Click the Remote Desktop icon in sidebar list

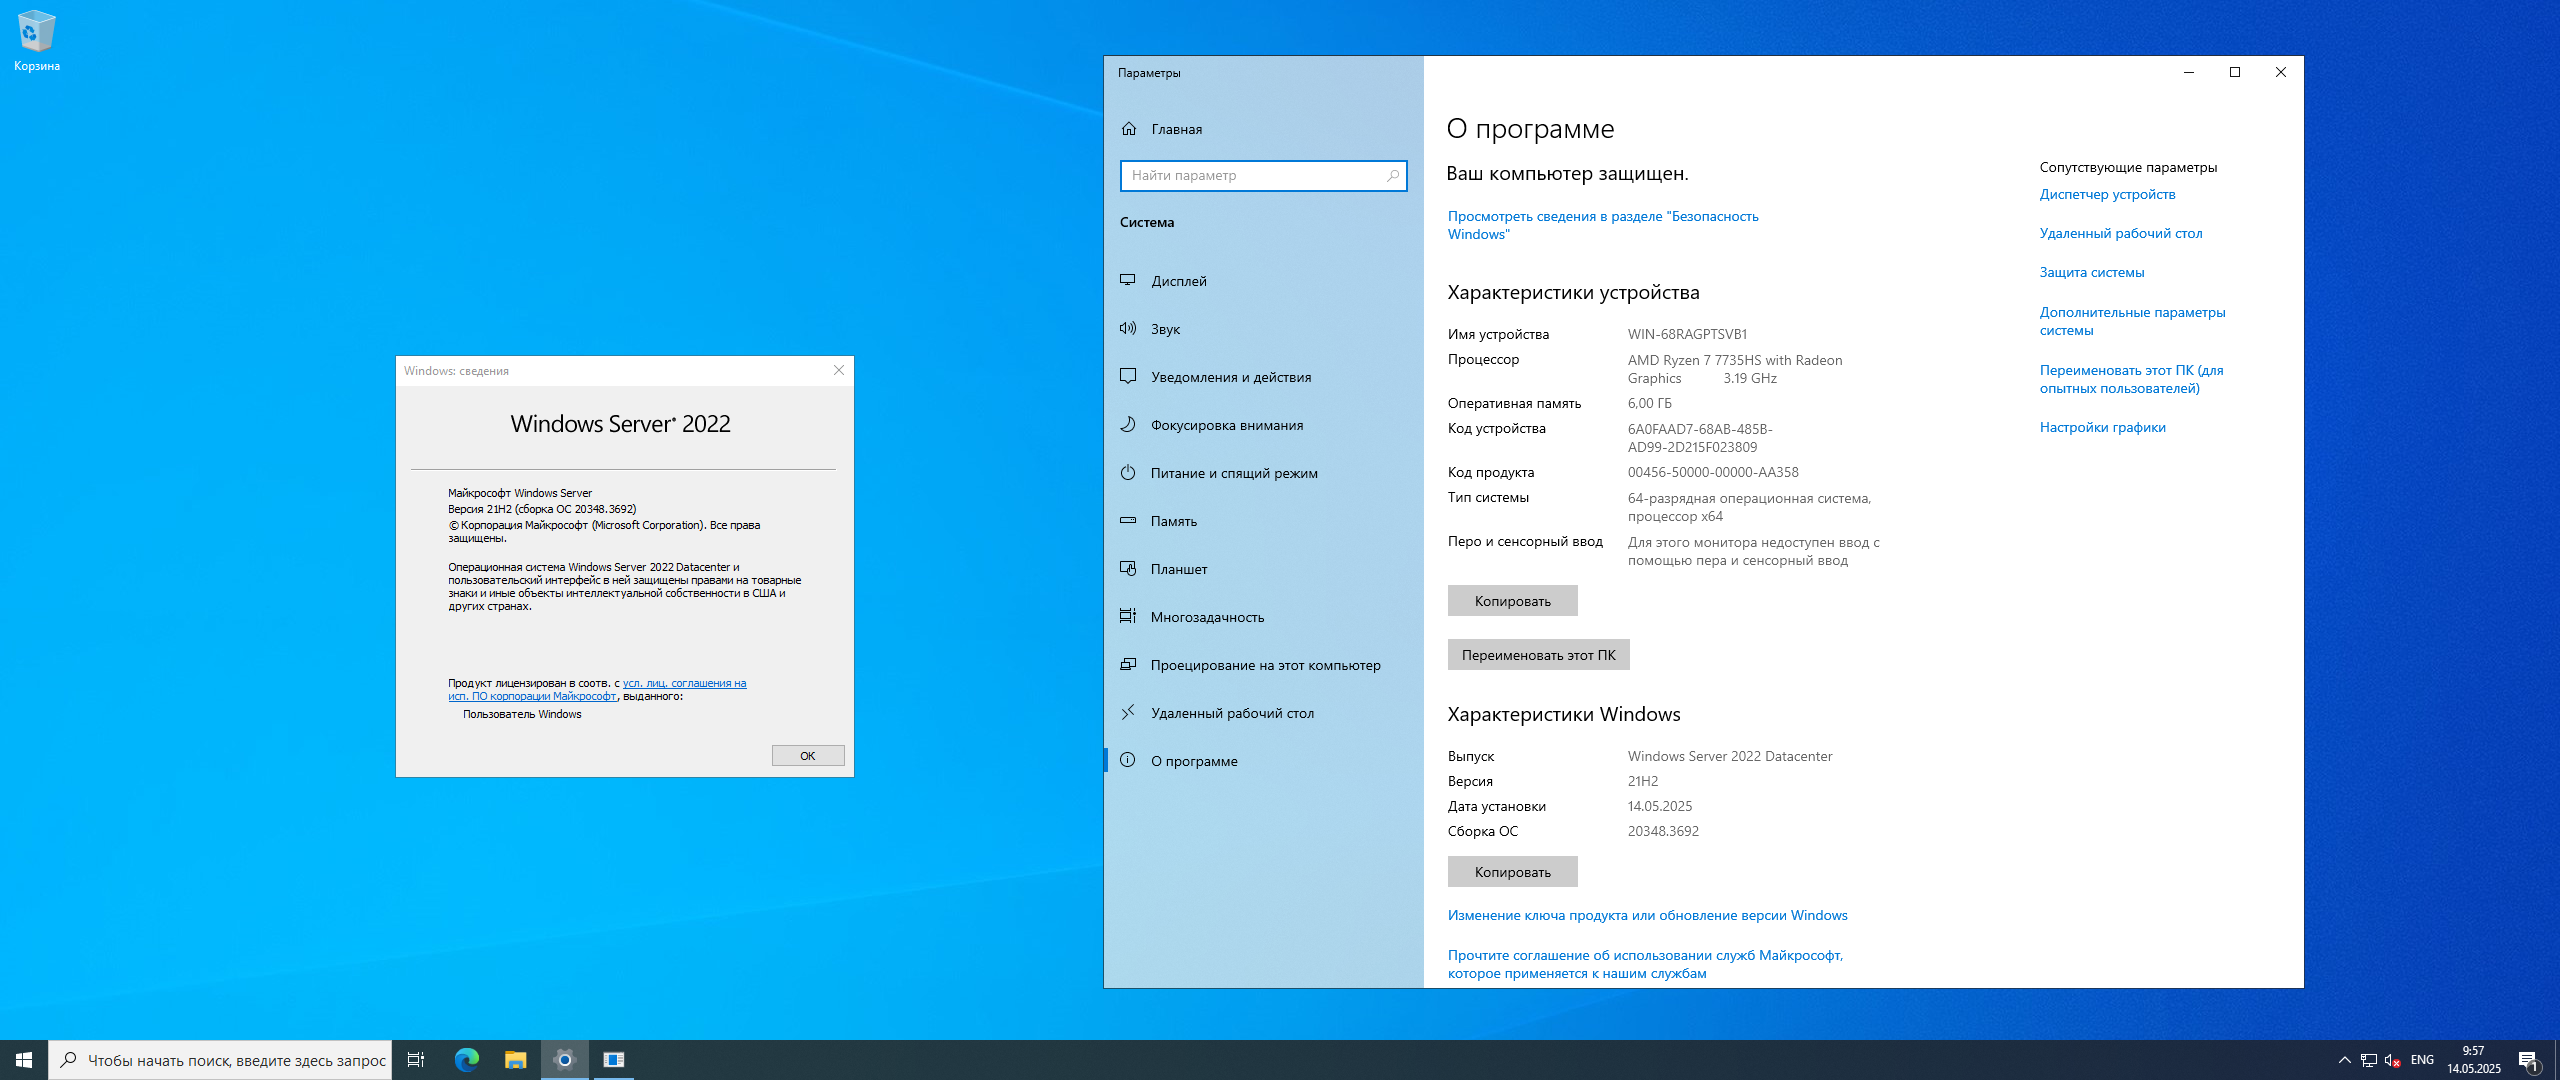(x=1128, y=712)
